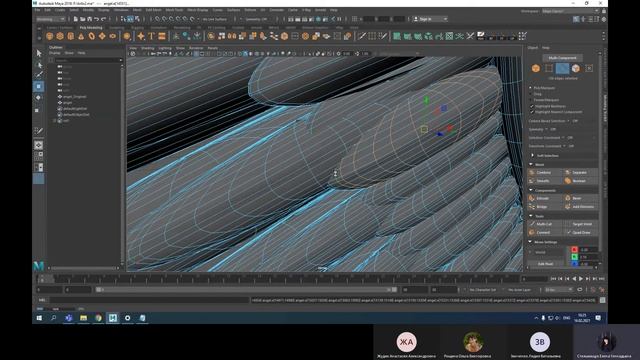
Task: Open the Modeling menu set dropdown
Action: click(x=51, y=19)
